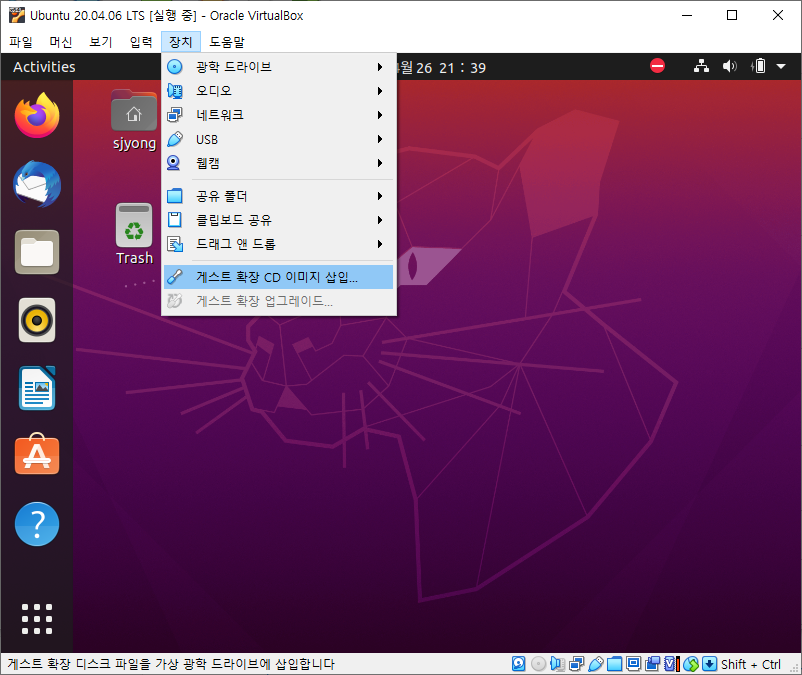Open the 입력 menu
802x675 pixels.
coord(141,41)
